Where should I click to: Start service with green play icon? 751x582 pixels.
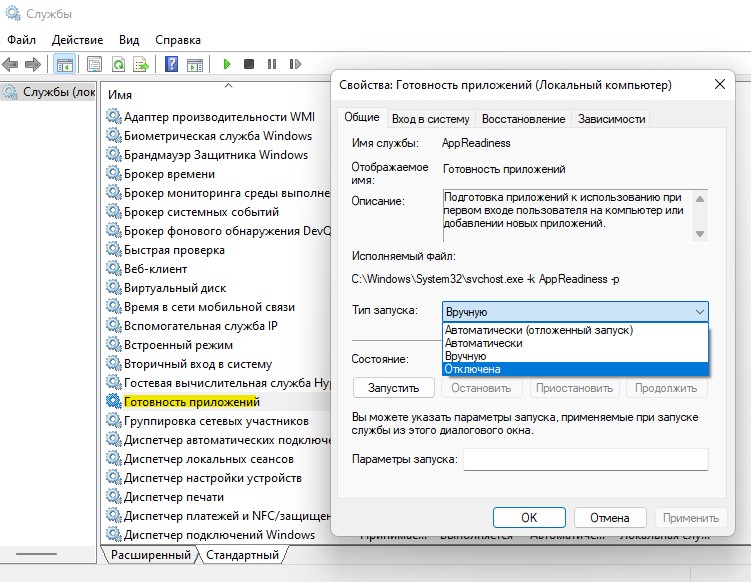(227, 64)
